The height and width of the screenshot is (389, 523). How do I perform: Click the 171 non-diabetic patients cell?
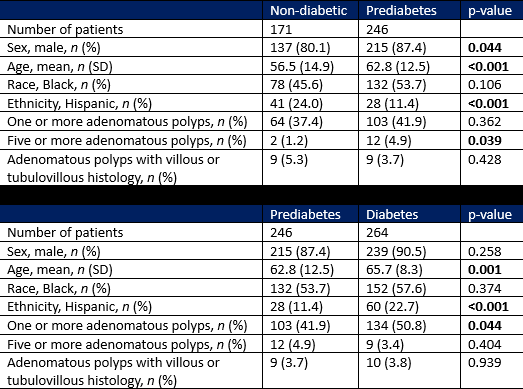pyautogui.click(x=281, y=29)
